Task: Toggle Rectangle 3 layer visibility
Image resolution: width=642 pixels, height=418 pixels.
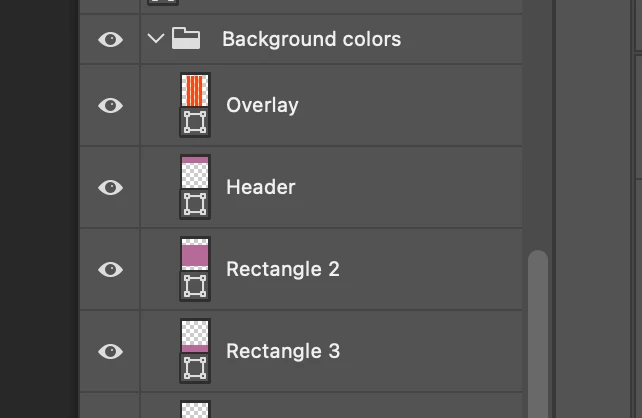Action: pyautogui.click(x=110, y=351)
